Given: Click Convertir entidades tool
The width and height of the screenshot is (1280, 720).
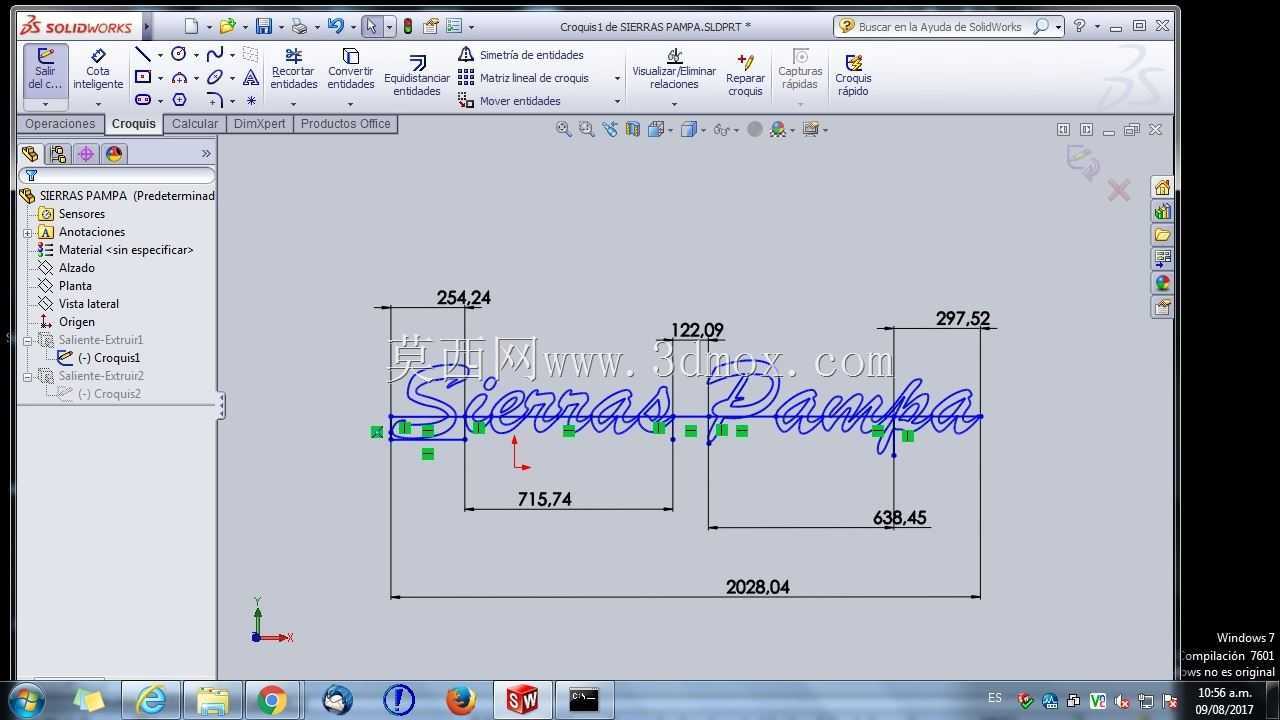Looking at the screenshot, I should 350,69.
